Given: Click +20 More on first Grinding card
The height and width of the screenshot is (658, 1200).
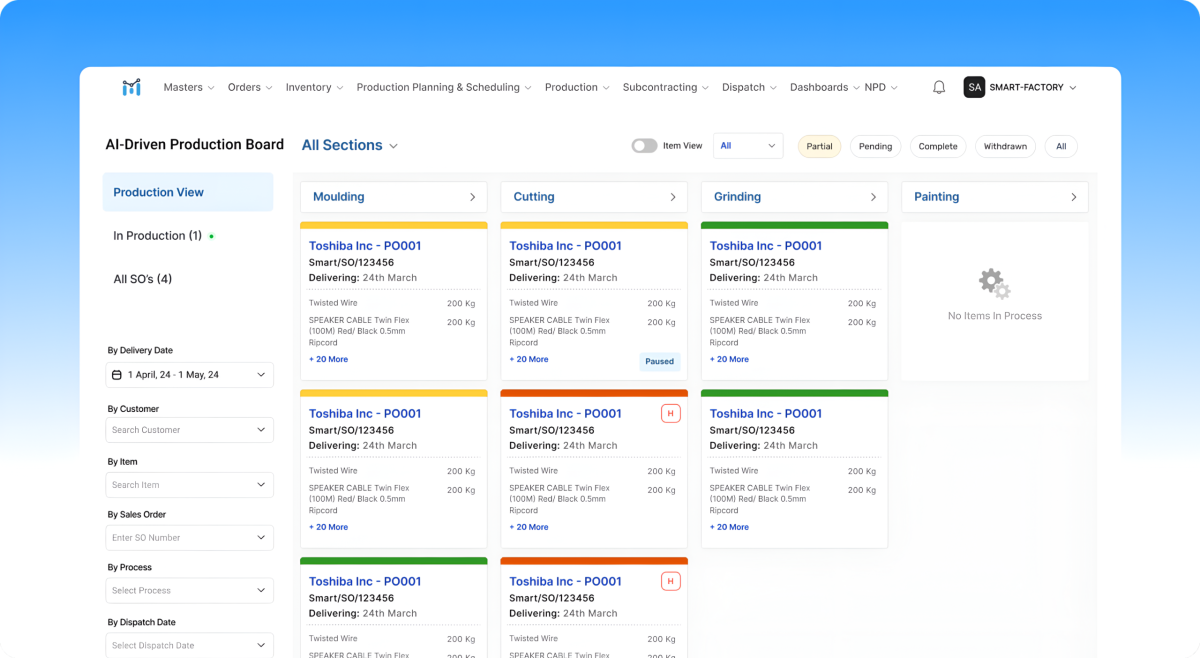Looking at the screenshot, I should [729, 359].
